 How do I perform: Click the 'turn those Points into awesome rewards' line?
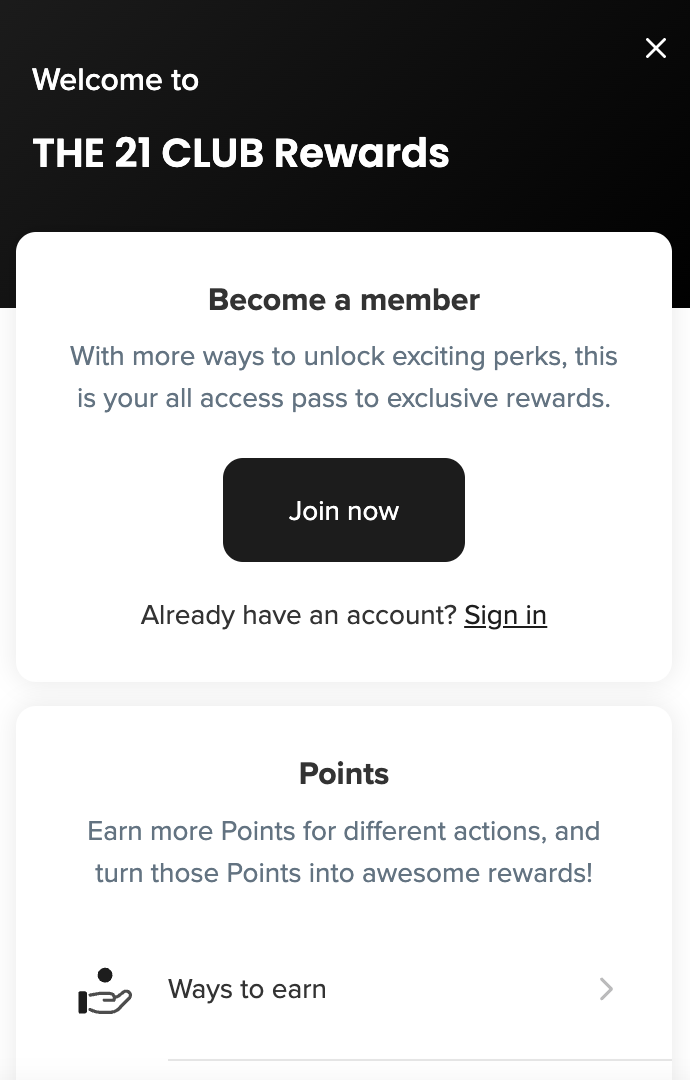pyautogui.click(x=344, y=873)
